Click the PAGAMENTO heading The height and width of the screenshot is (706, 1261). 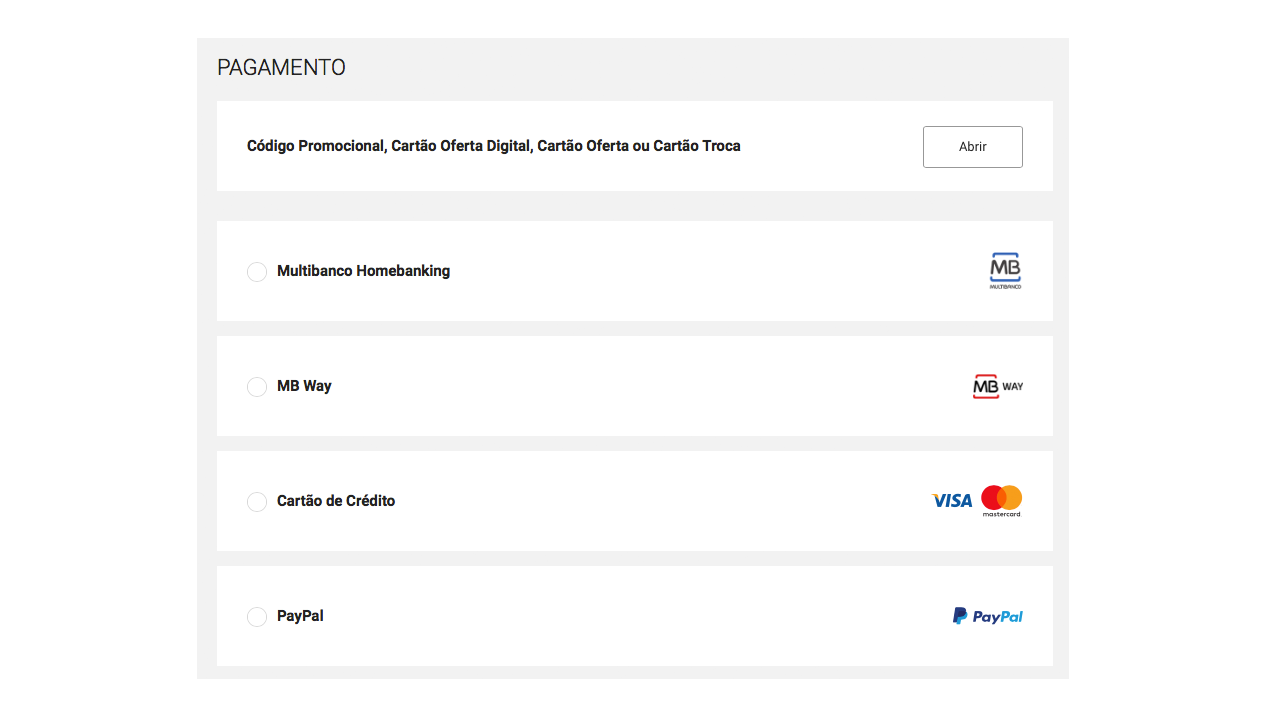pos(281,67)
